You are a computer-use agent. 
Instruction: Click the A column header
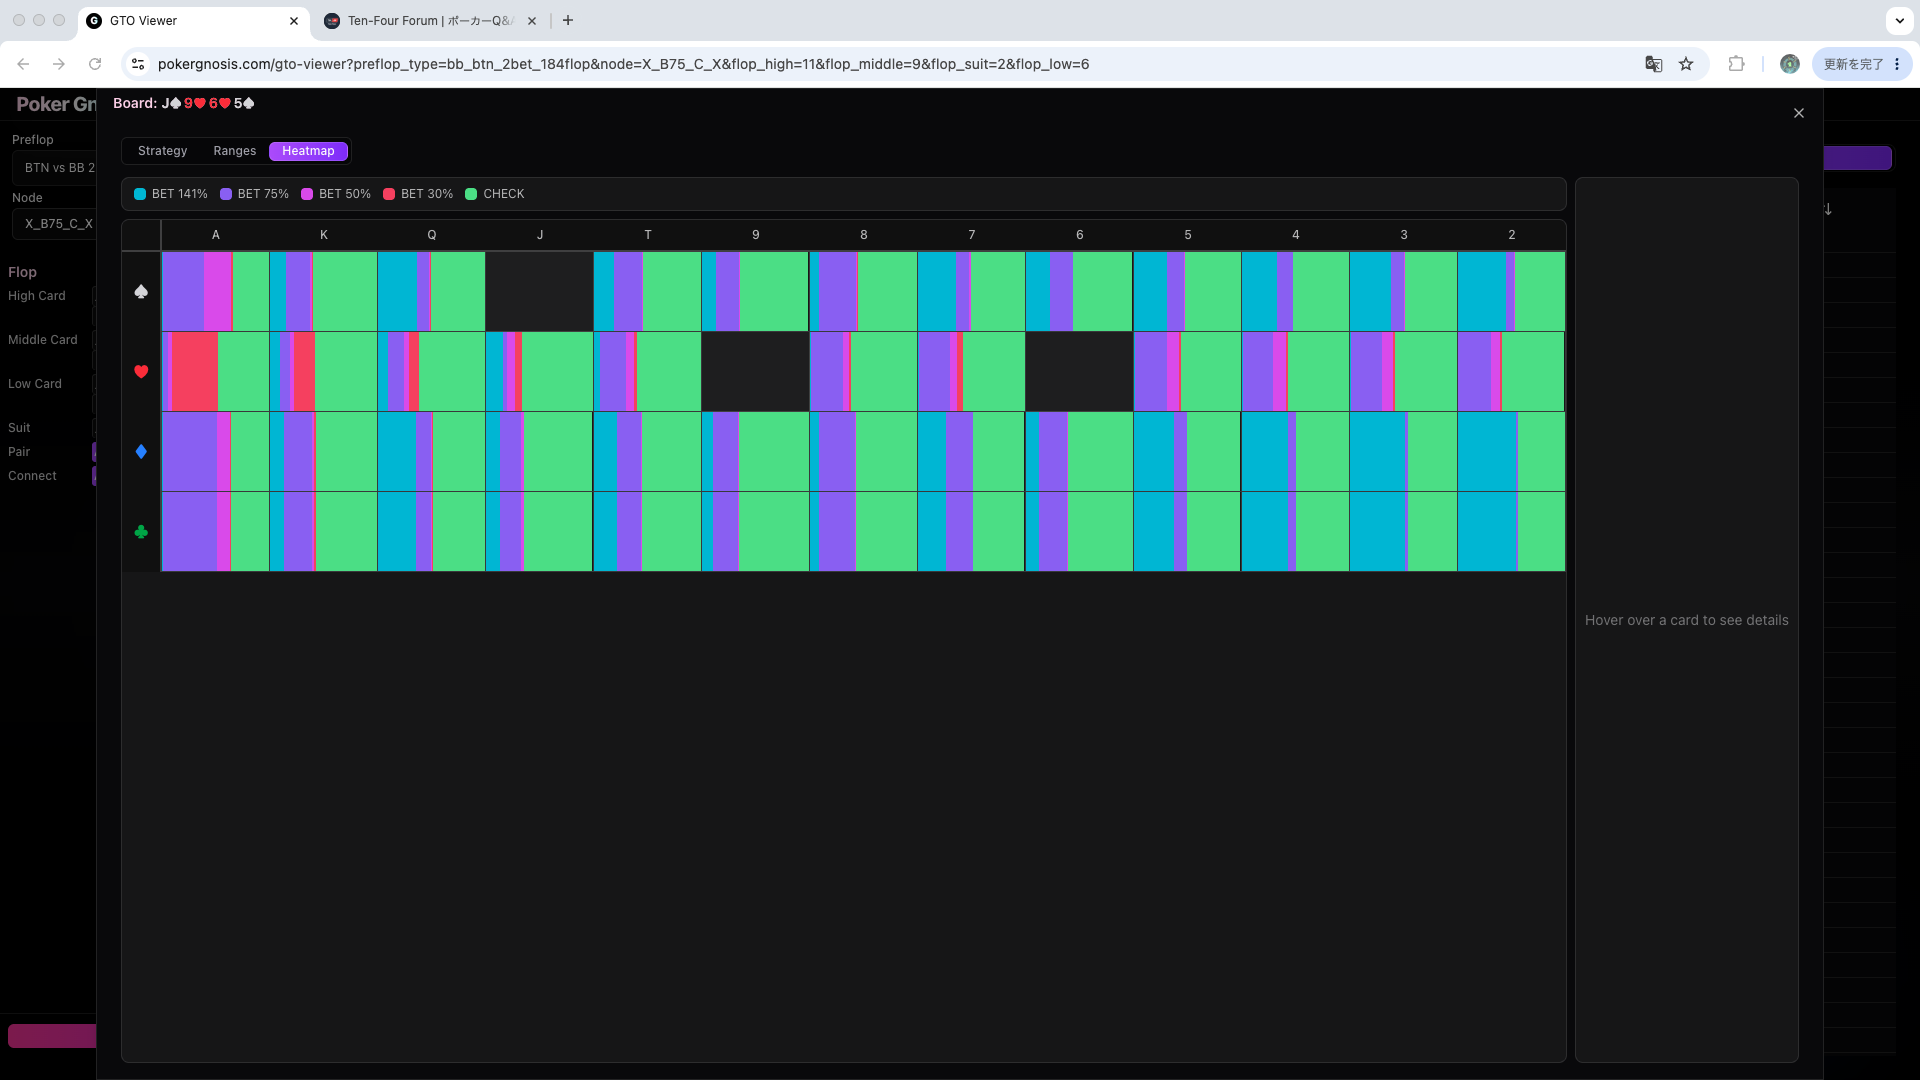(215, 235)
